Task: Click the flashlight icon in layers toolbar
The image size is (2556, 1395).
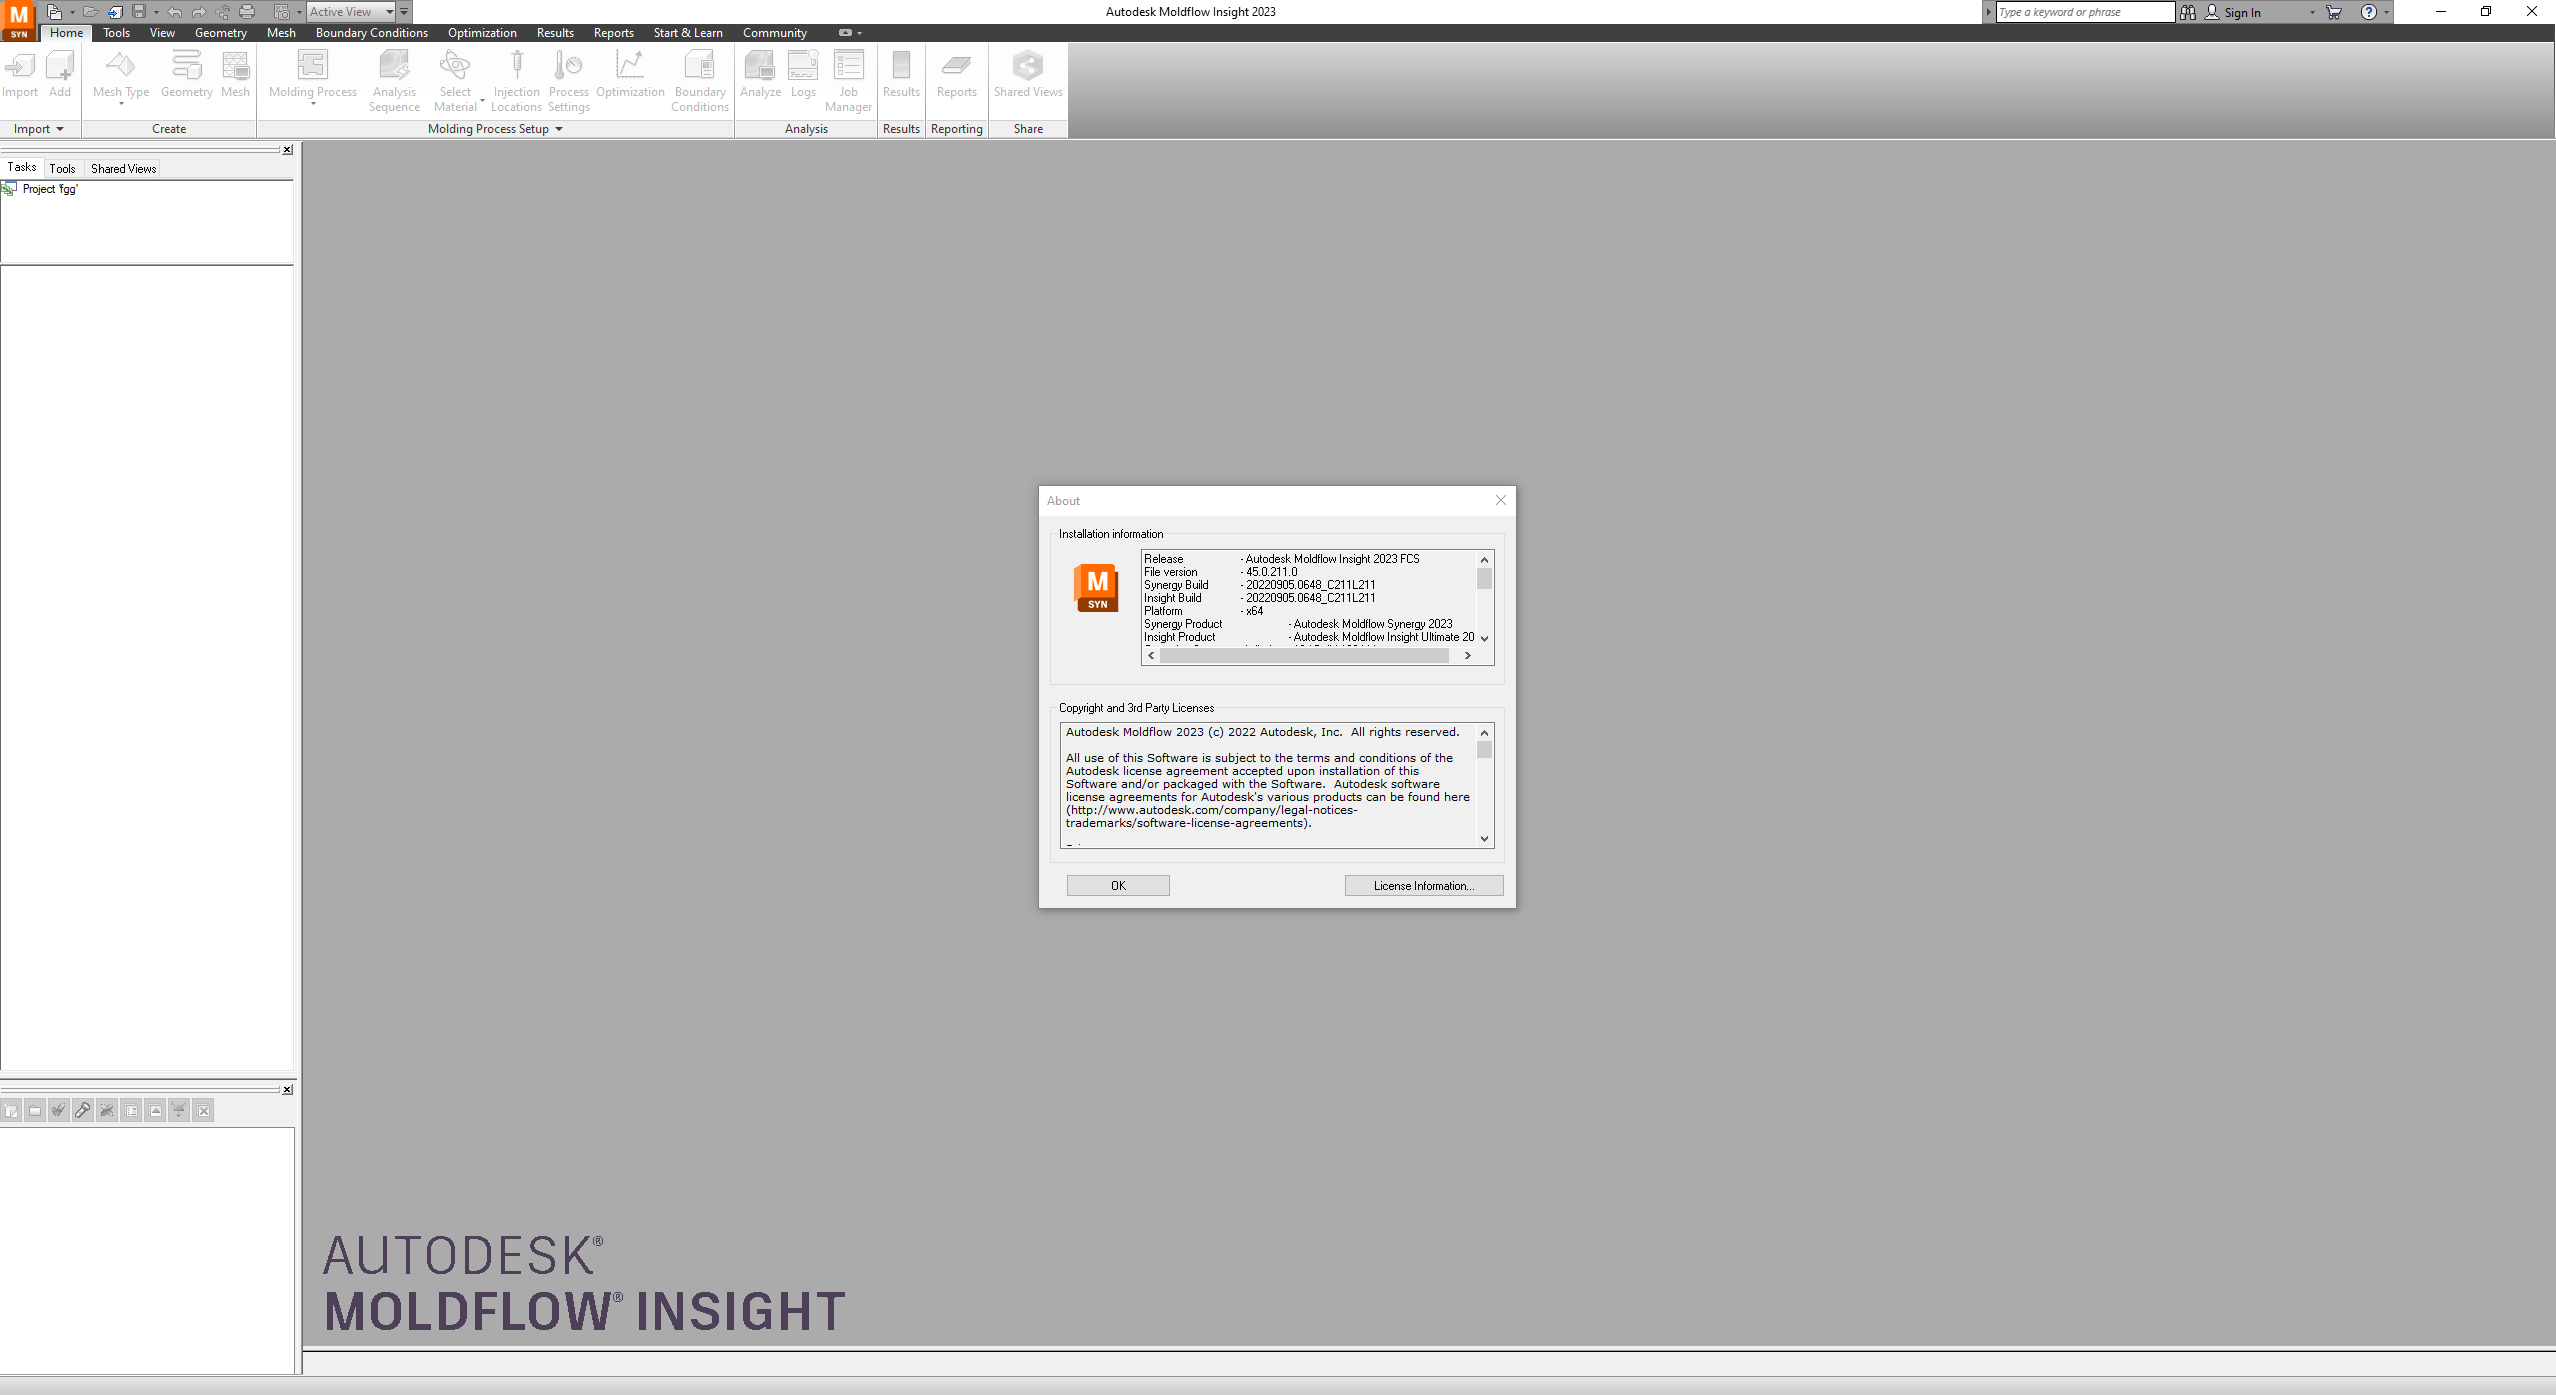Action: click(83, 1110)
